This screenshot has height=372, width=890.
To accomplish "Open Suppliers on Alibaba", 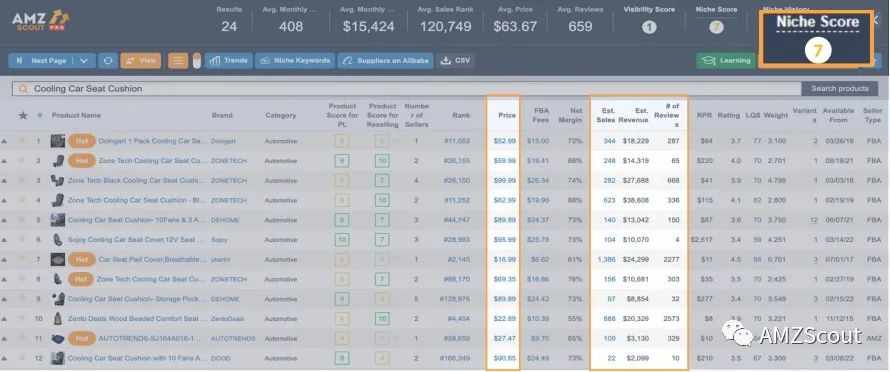I will [385, 61].
